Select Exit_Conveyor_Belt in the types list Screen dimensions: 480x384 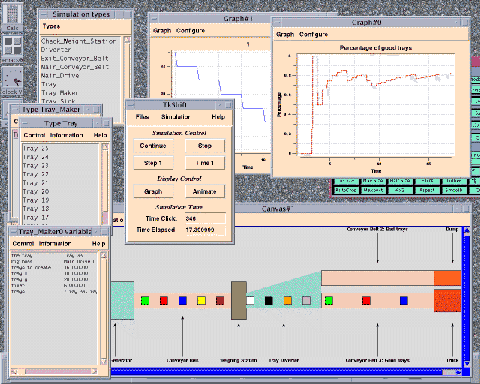[75, 58]
